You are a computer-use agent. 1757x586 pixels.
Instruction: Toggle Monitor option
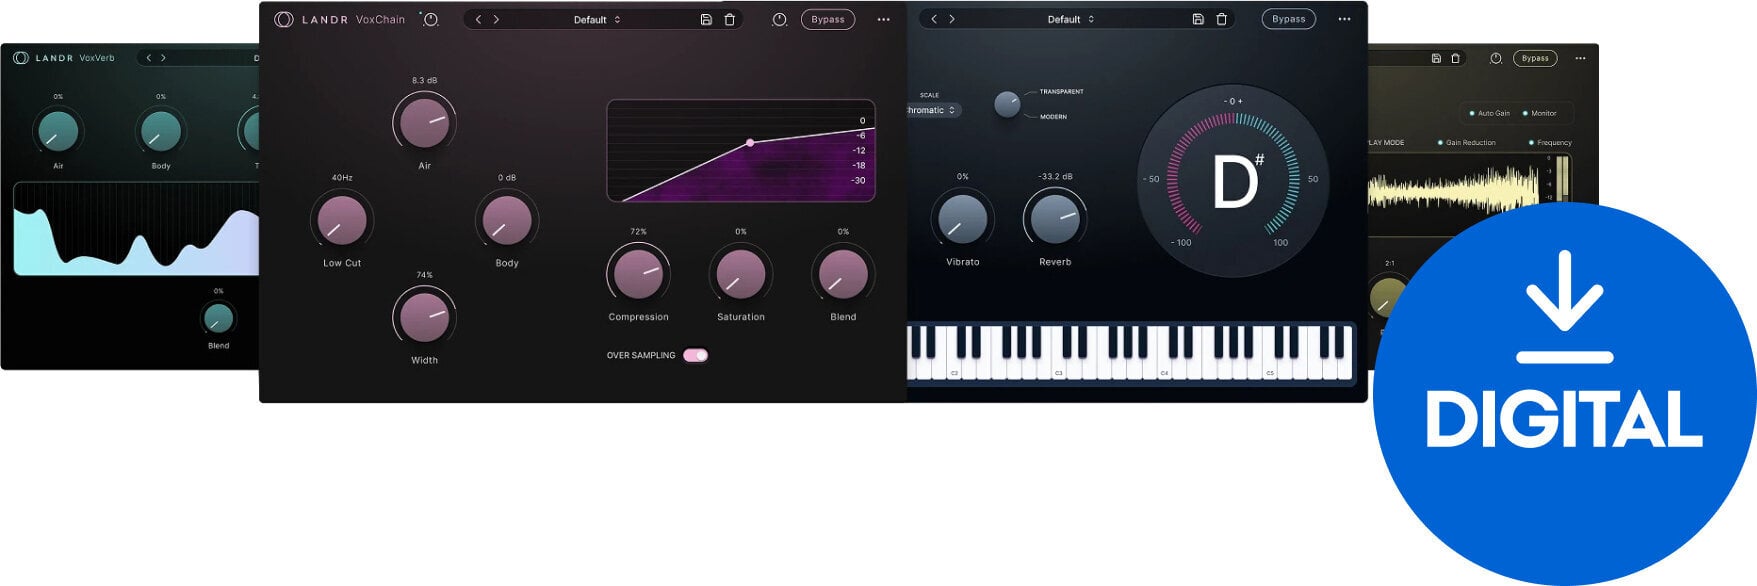click(1540, 113)
